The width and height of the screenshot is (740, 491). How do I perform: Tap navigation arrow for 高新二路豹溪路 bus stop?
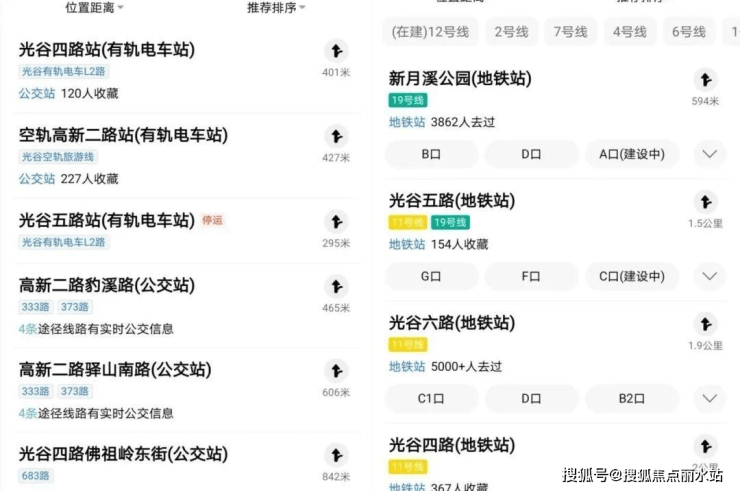[336, 286]
